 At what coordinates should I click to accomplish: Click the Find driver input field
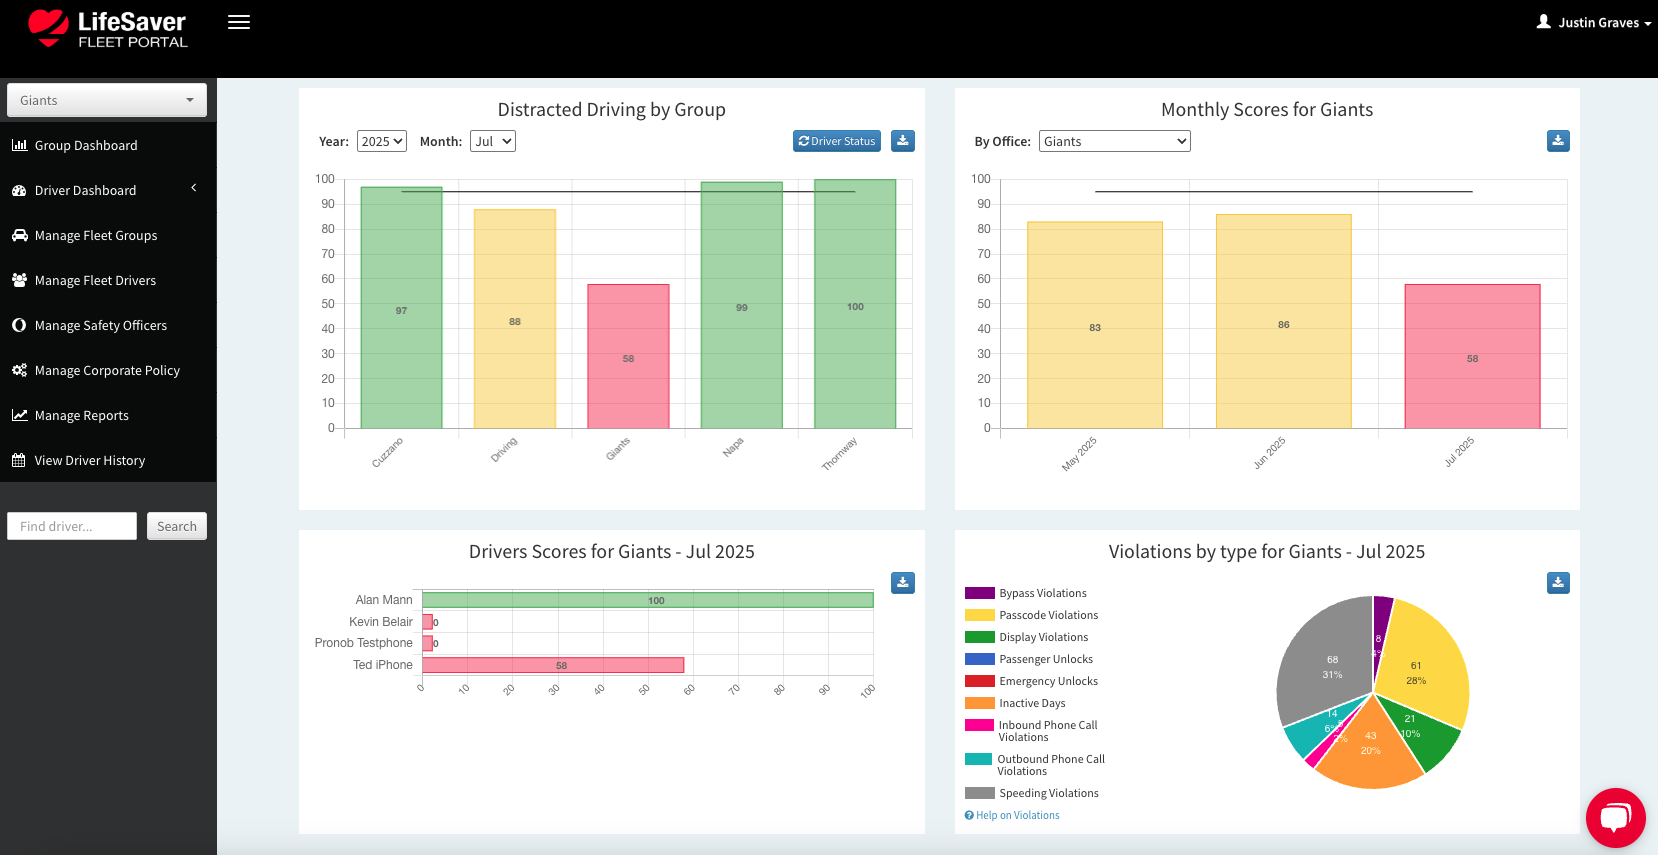[x=72, y=526]
